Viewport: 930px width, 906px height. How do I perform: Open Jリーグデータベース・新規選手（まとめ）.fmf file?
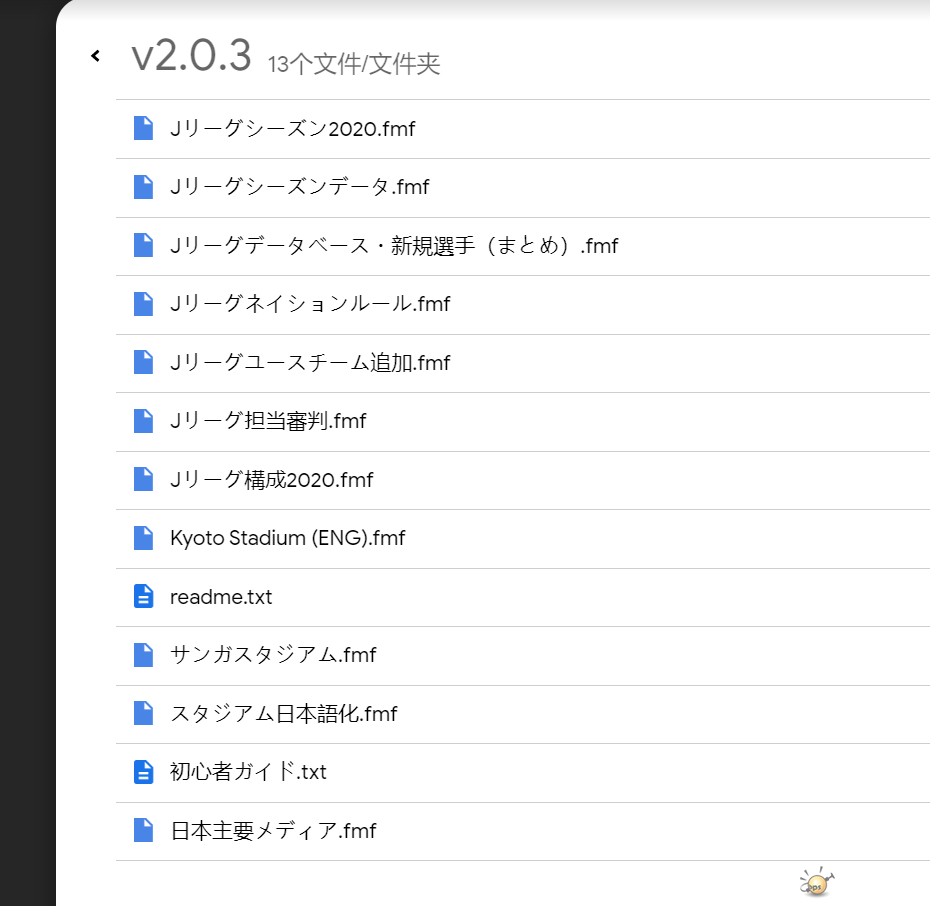tap(394, 245)
